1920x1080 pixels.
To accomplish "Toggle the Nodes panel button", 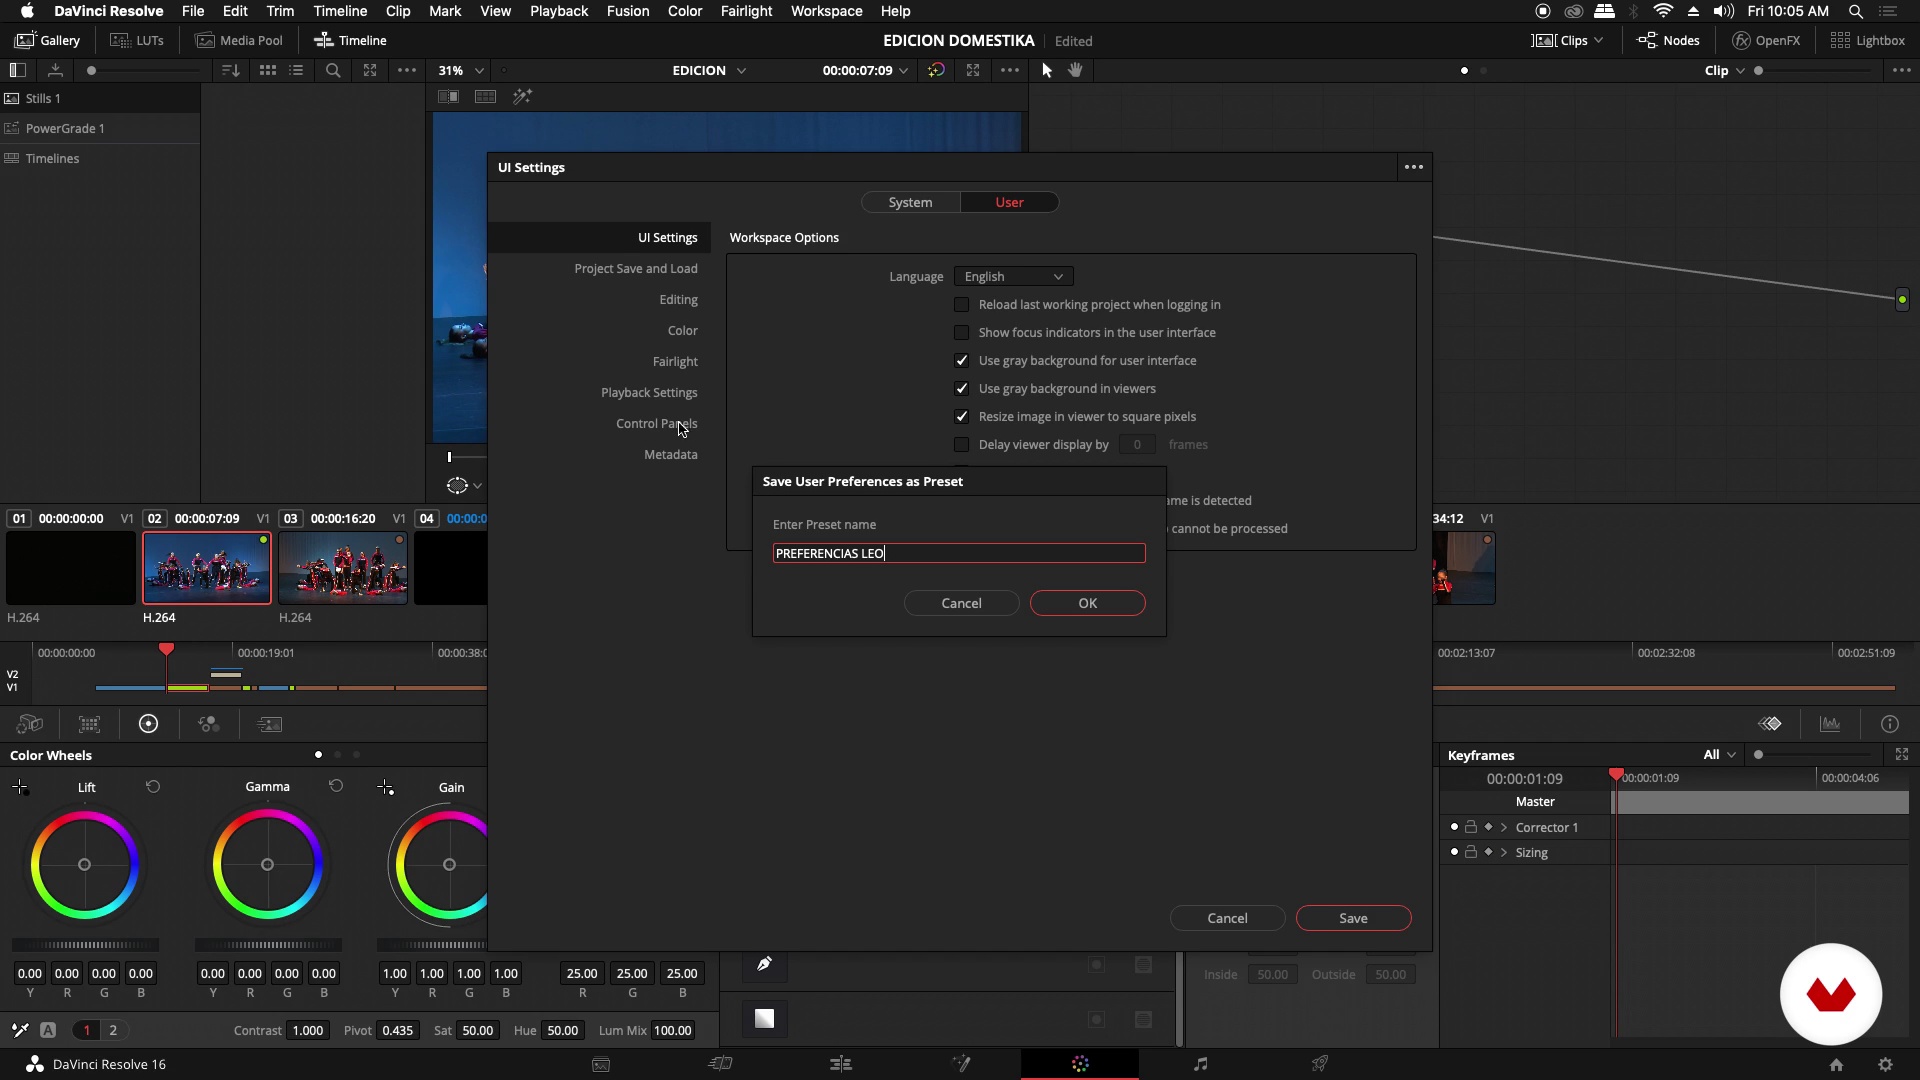I will pyautogui.click(x=1668, y=40).
